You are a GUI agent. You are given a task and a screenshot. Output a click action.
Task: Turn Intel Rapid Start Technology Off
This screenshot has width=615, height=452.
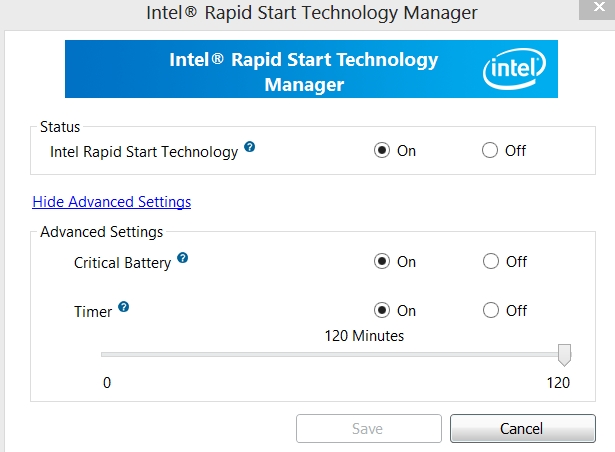point(490,151)
